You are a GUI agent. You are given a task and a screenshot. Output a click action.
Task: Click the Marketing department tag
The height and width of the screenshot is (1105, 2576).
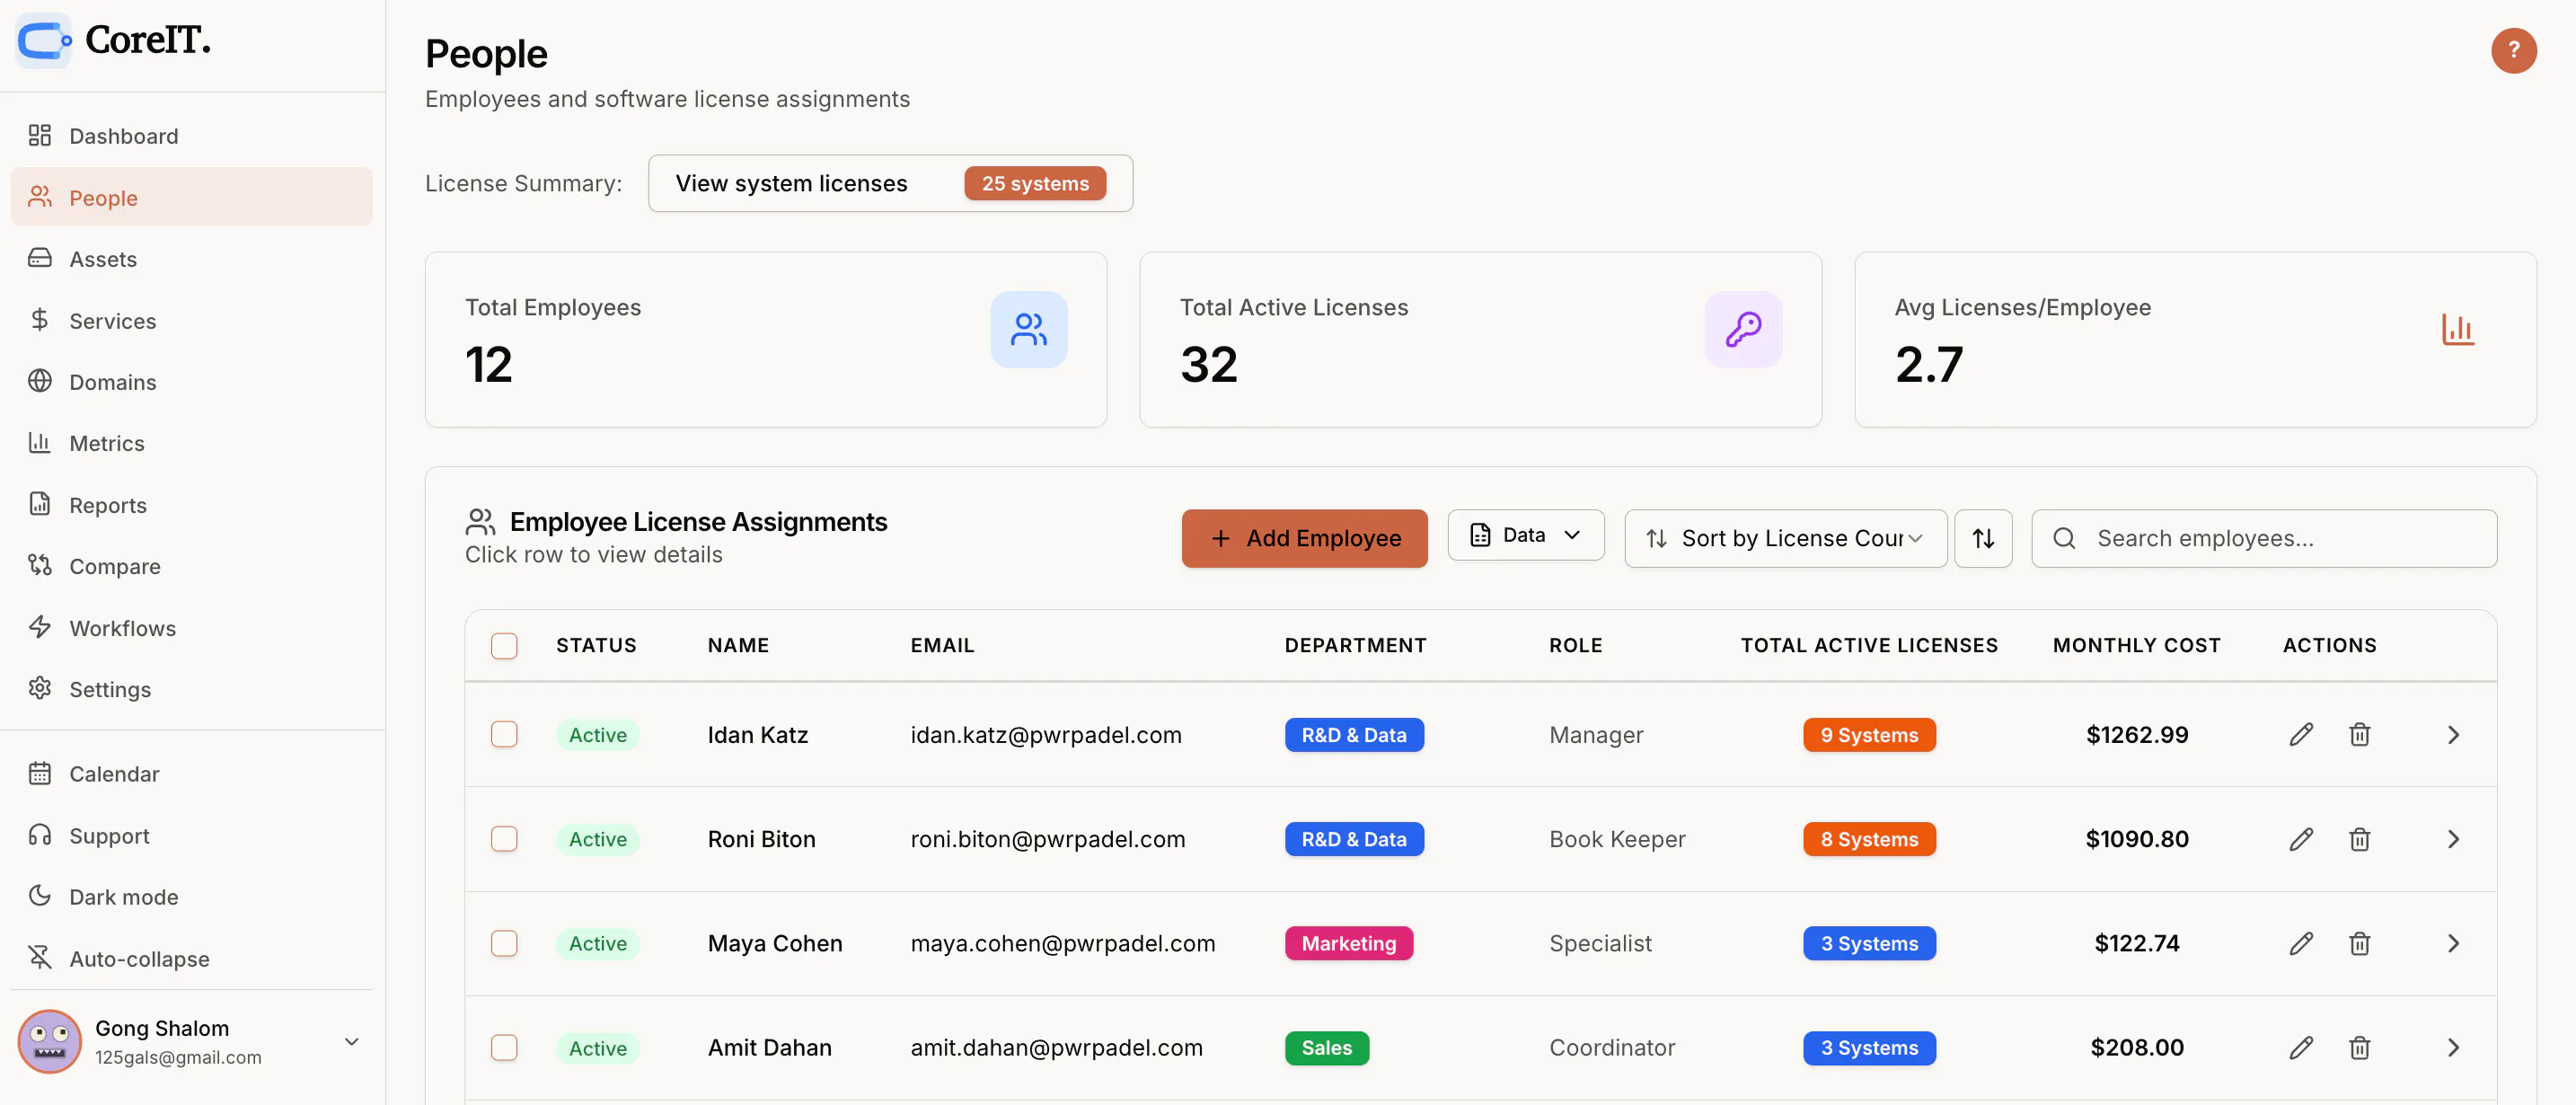click(x=1348, y=943)
